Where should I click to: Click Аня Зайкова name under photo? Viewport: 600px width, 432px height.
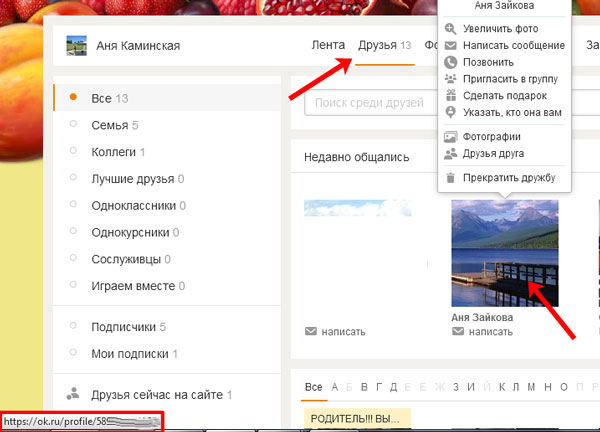[482, 317]
